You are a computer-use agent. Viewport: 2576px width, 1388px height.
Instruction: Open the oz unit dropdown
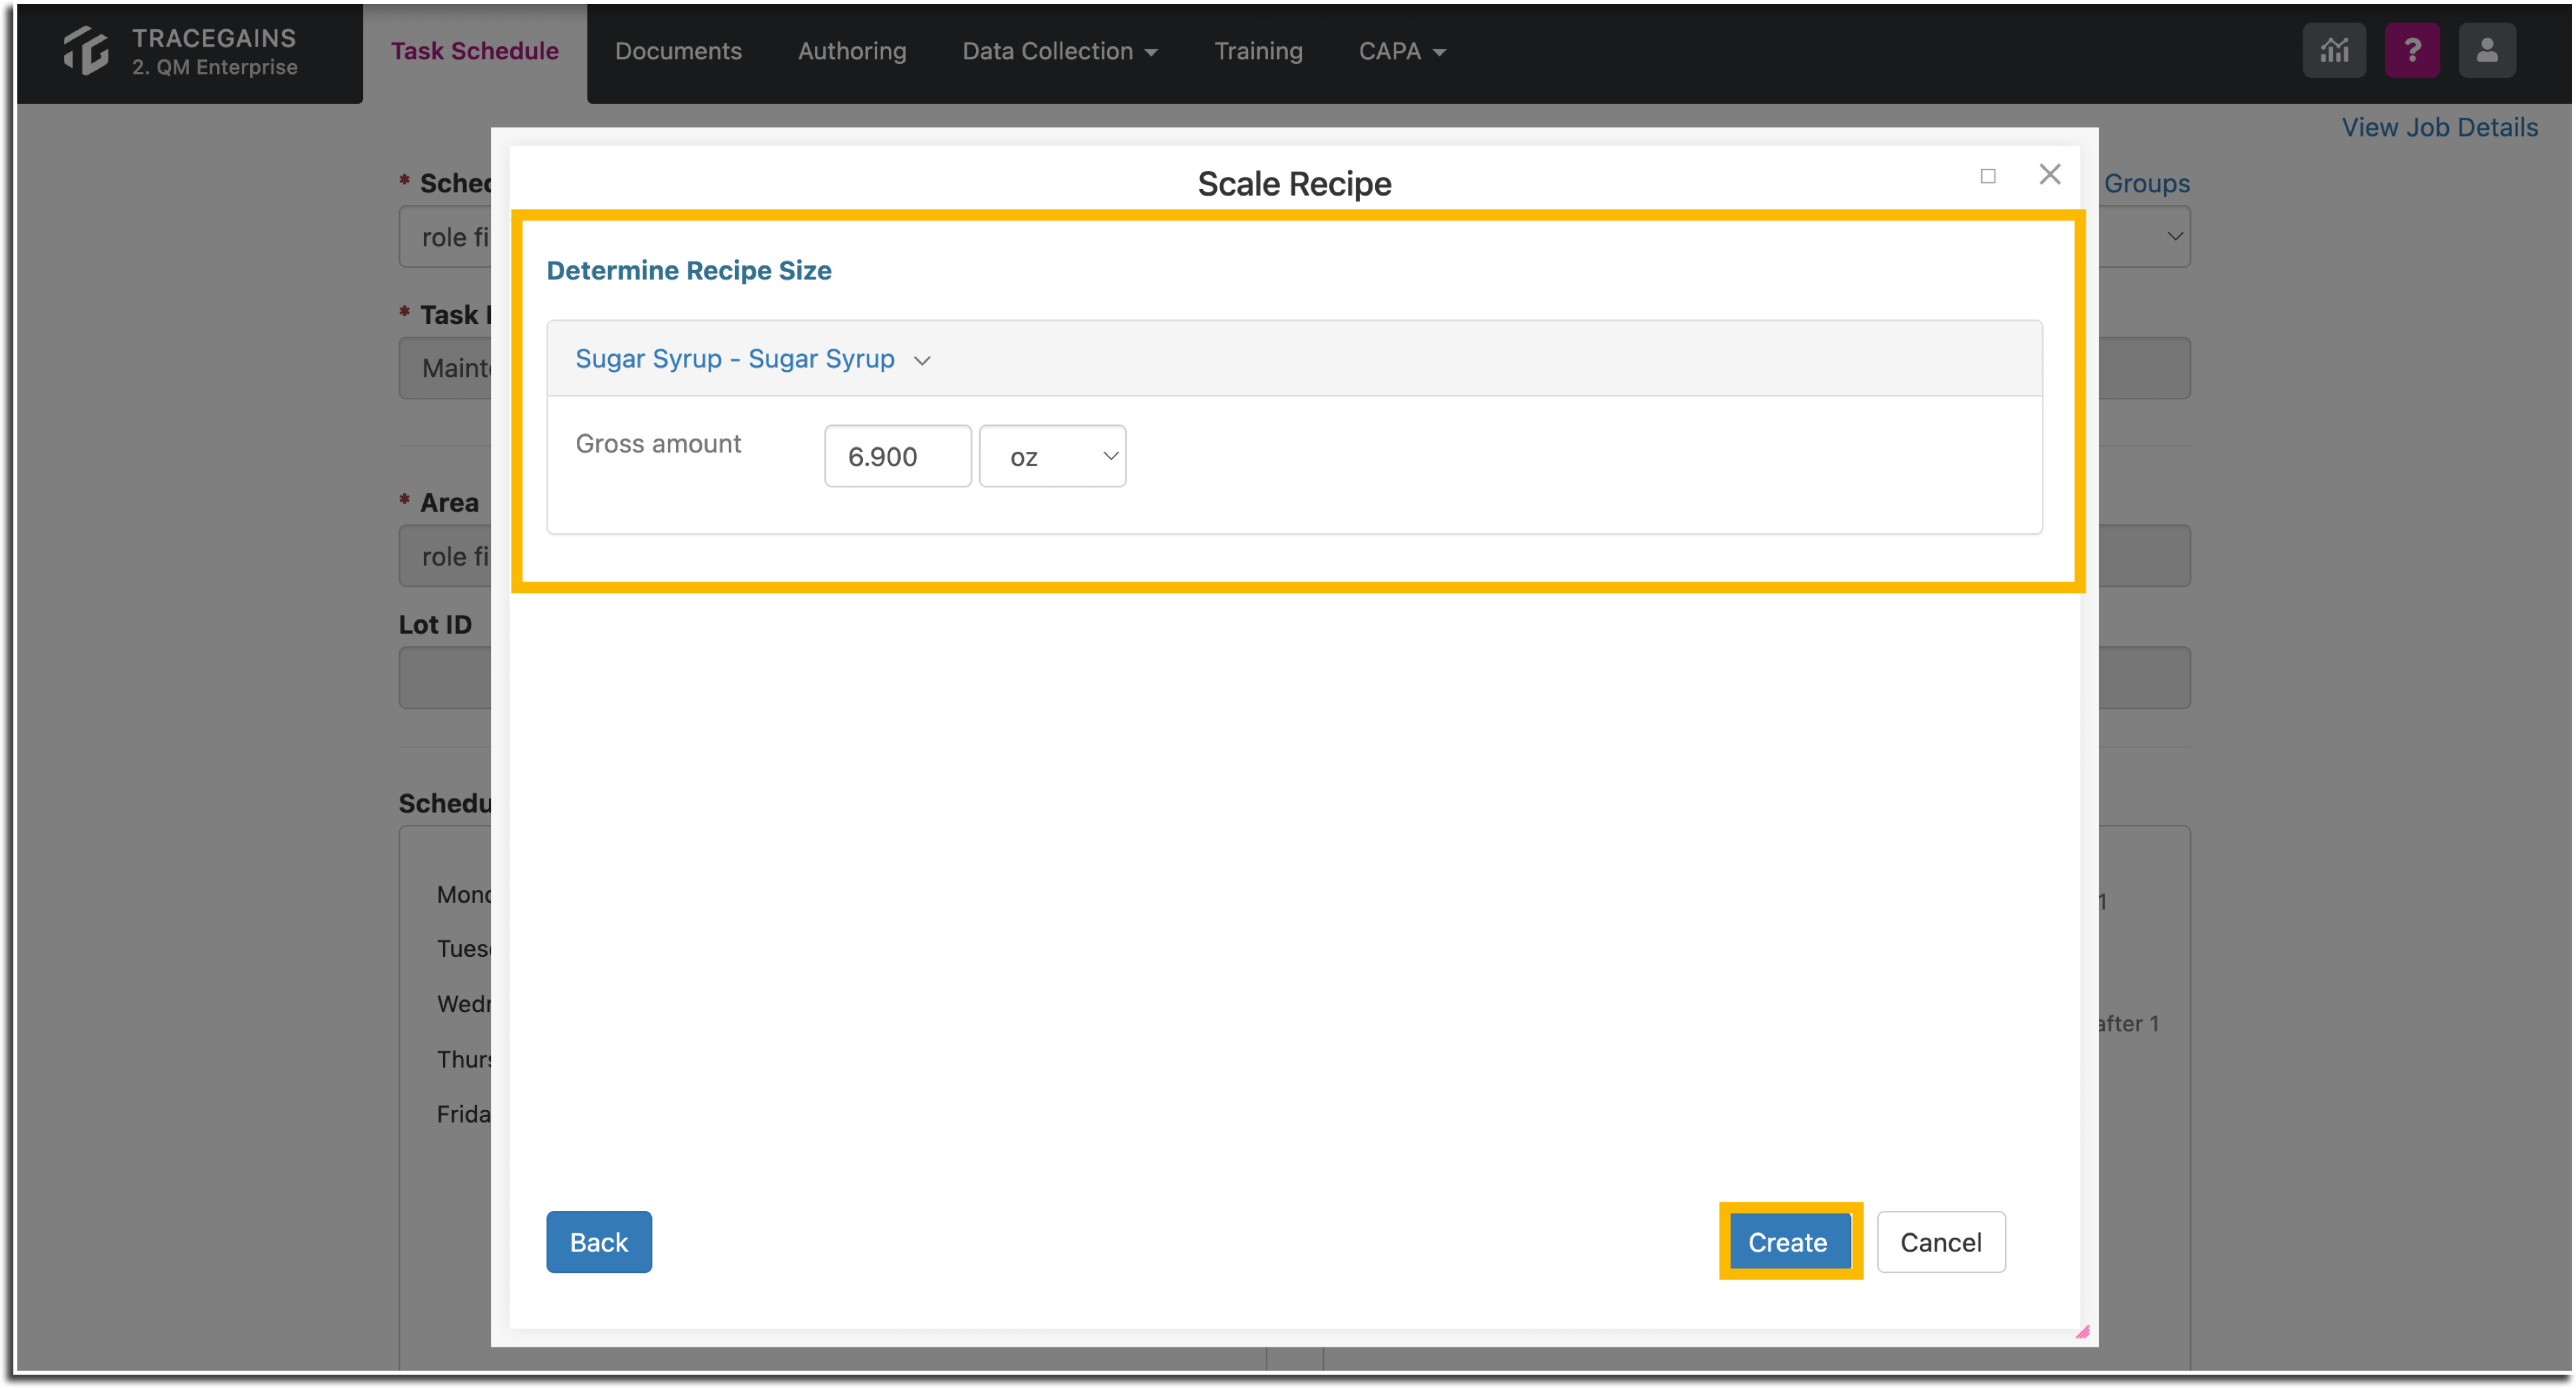pyautogui.click(x=1052, y=456)
